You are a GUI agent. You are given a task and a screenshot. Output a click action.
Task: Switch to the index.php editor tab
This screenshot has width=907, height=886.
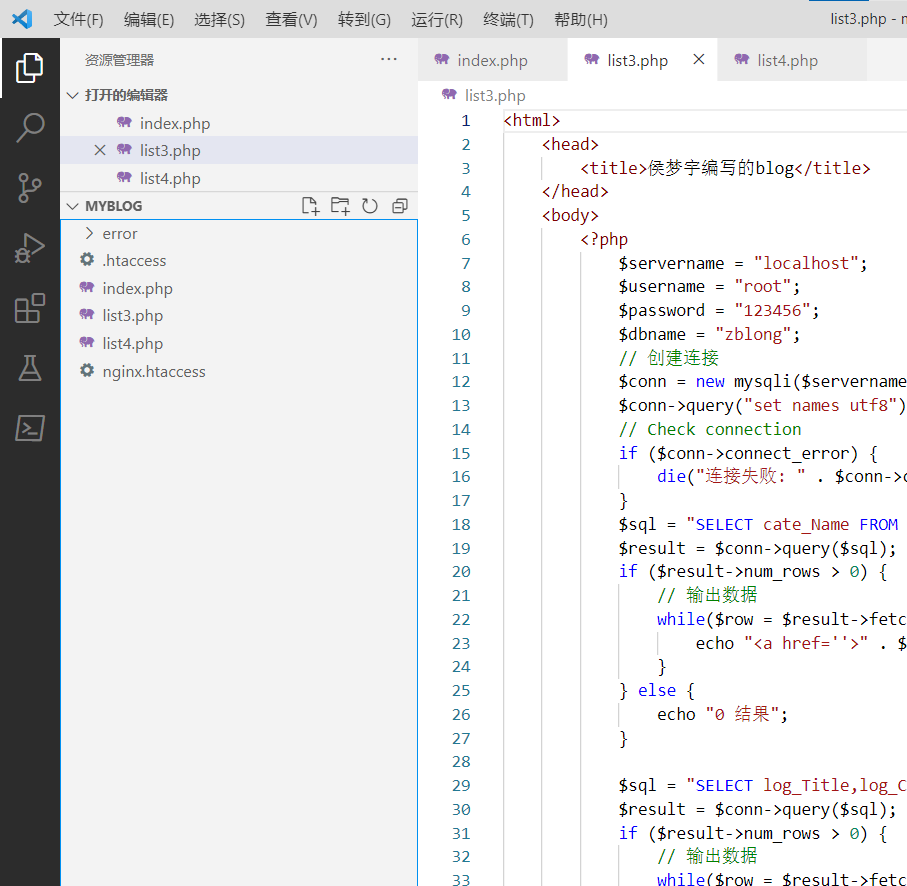coord(492,60)
